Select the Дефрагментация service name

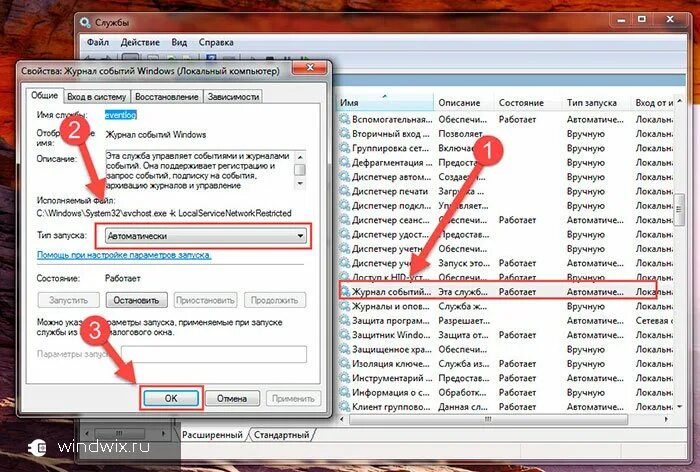click(x=392, y=162)
